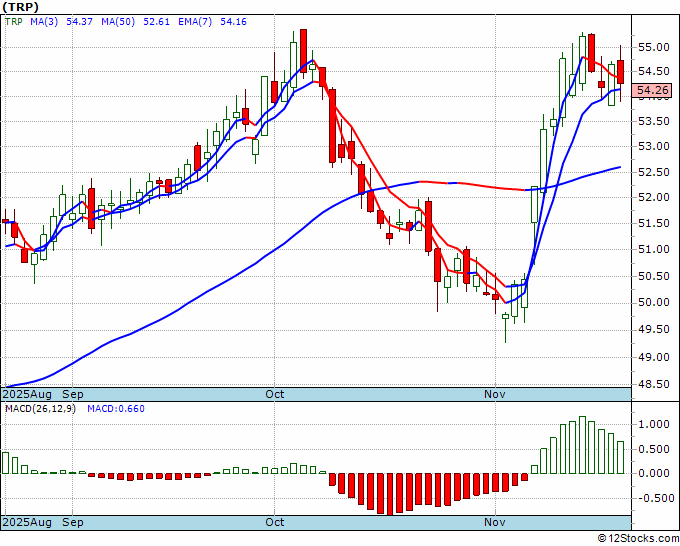Click the 55.00 price axis label
The height and width of the screenshot is (546, 680).
[x=654, y=47]
